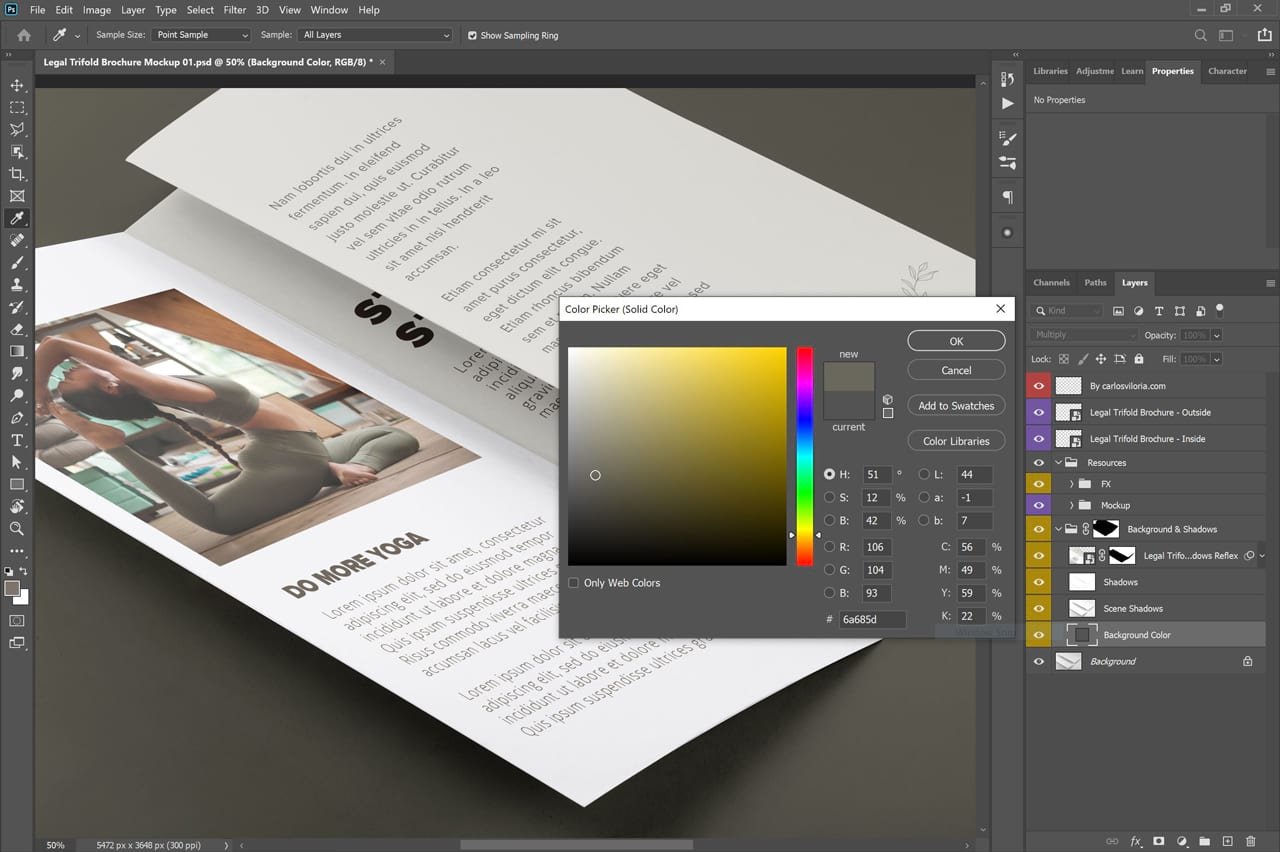Open the layer filter Kind dropdown
This screenshot has height=852, width=1280.
click(1068, 311)
